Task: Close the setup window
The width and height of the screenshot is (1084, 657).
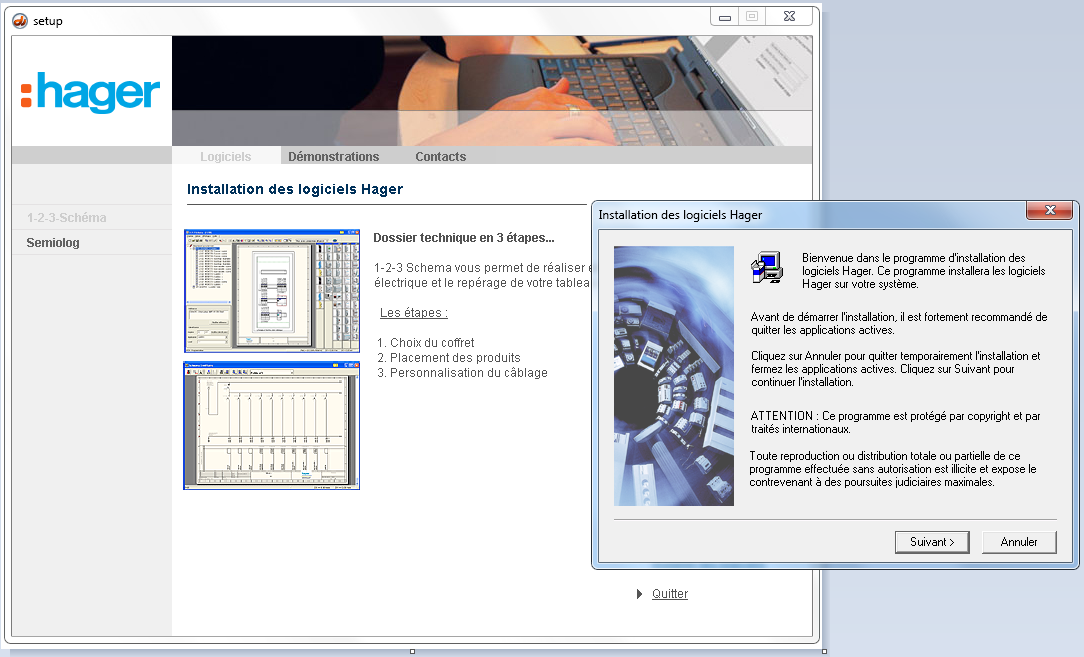Action: (789, 17)
